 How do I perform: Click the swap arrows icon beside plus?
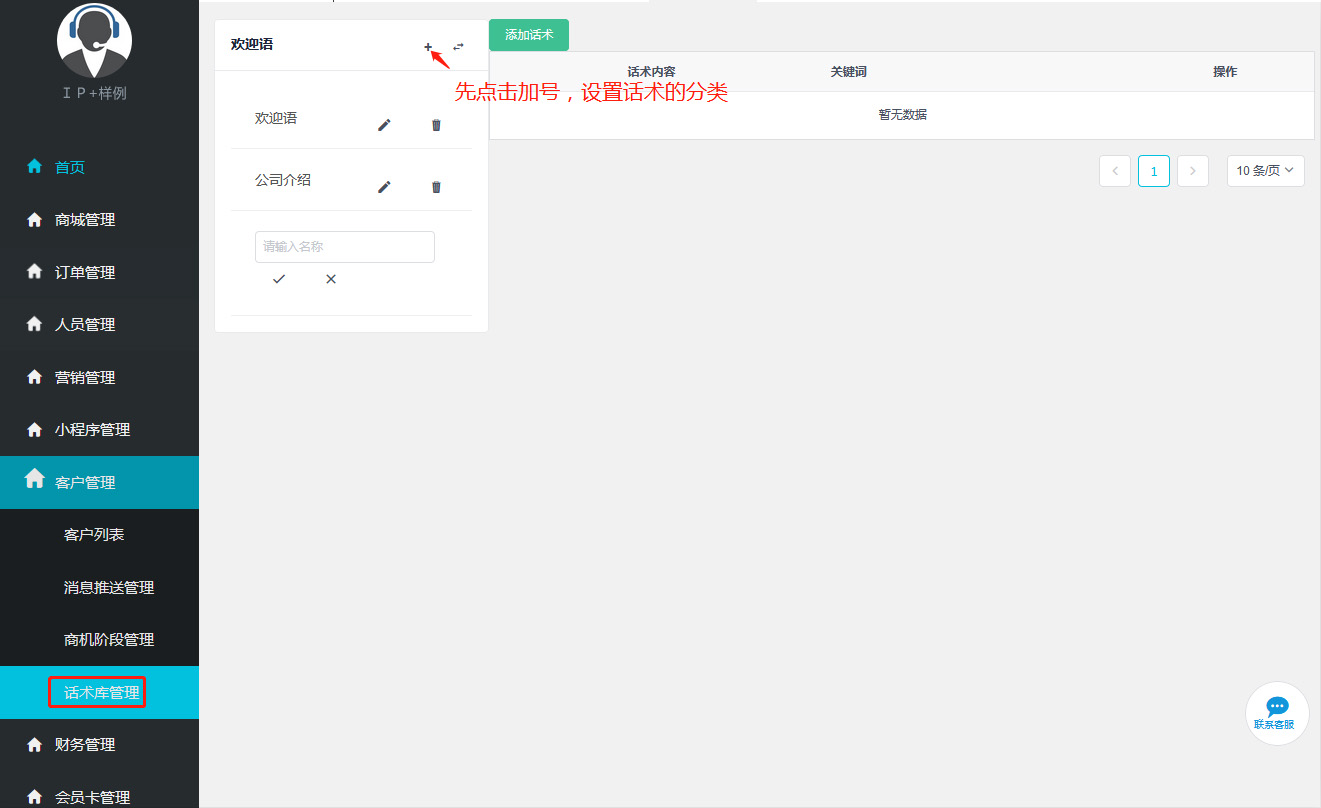459,47
